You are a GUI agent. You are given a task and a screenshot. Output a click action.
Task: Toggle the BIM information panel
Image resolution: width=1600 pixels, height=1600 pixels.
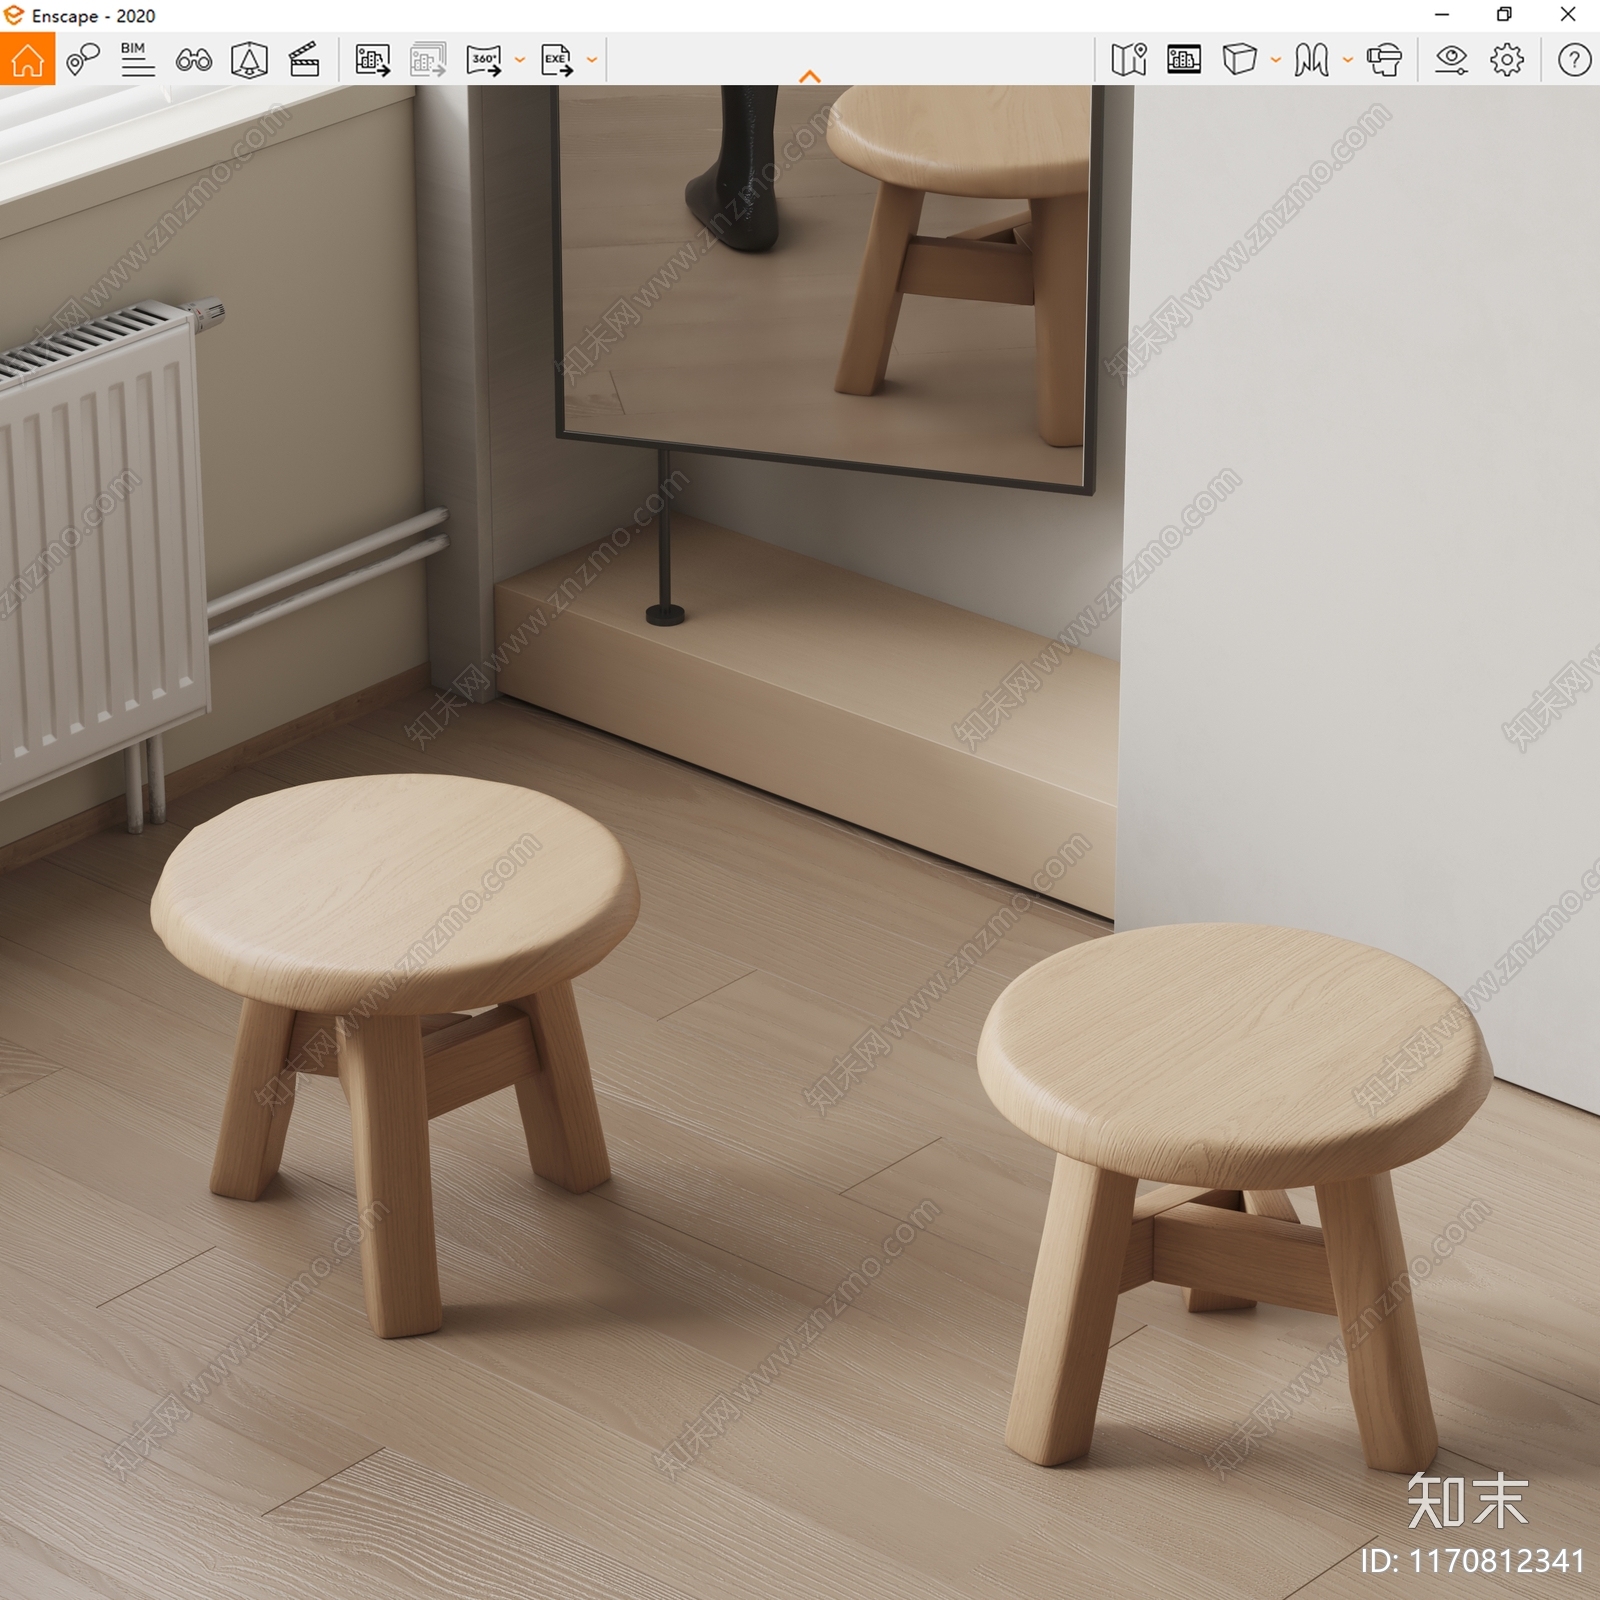(x=137, y=59)
